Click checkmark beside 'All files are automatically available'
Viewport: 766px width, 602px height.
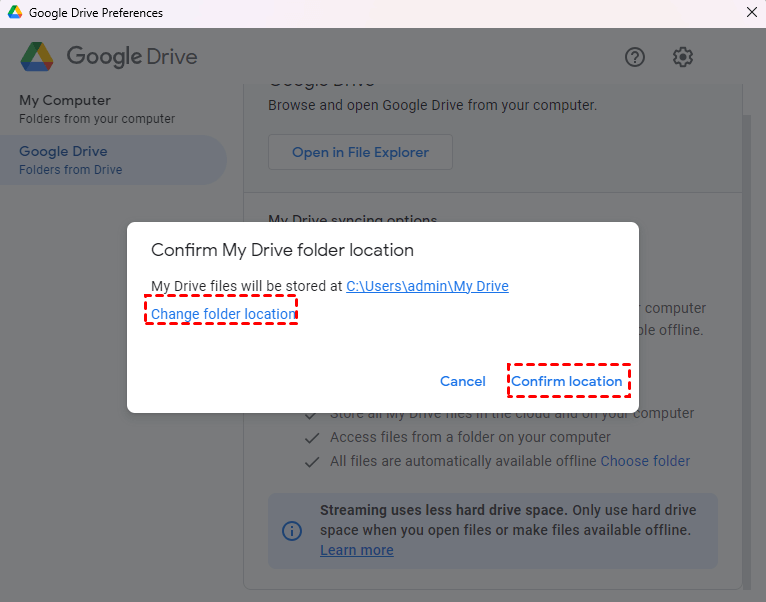(312, 461)
